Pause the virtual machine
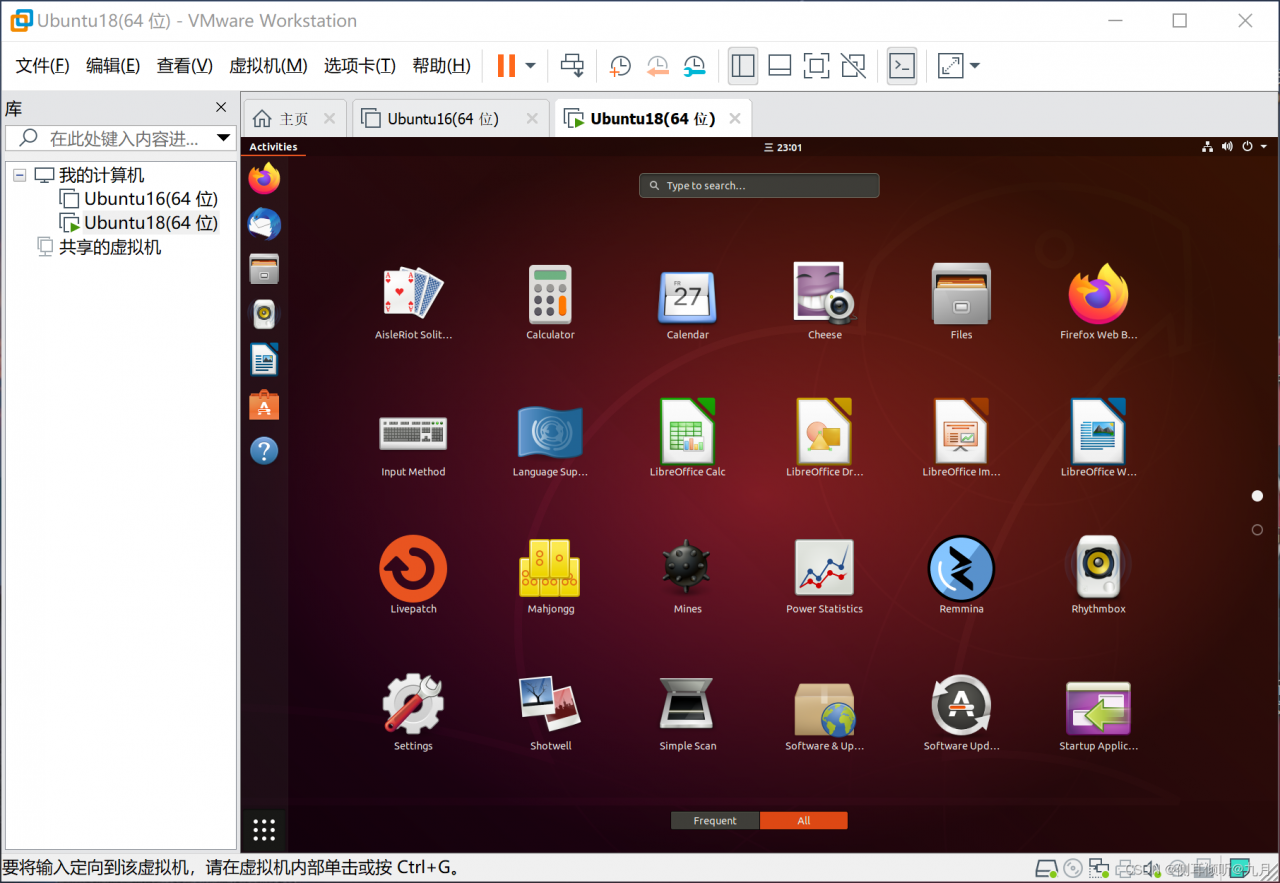1280x883 pixels. [506, 66]
